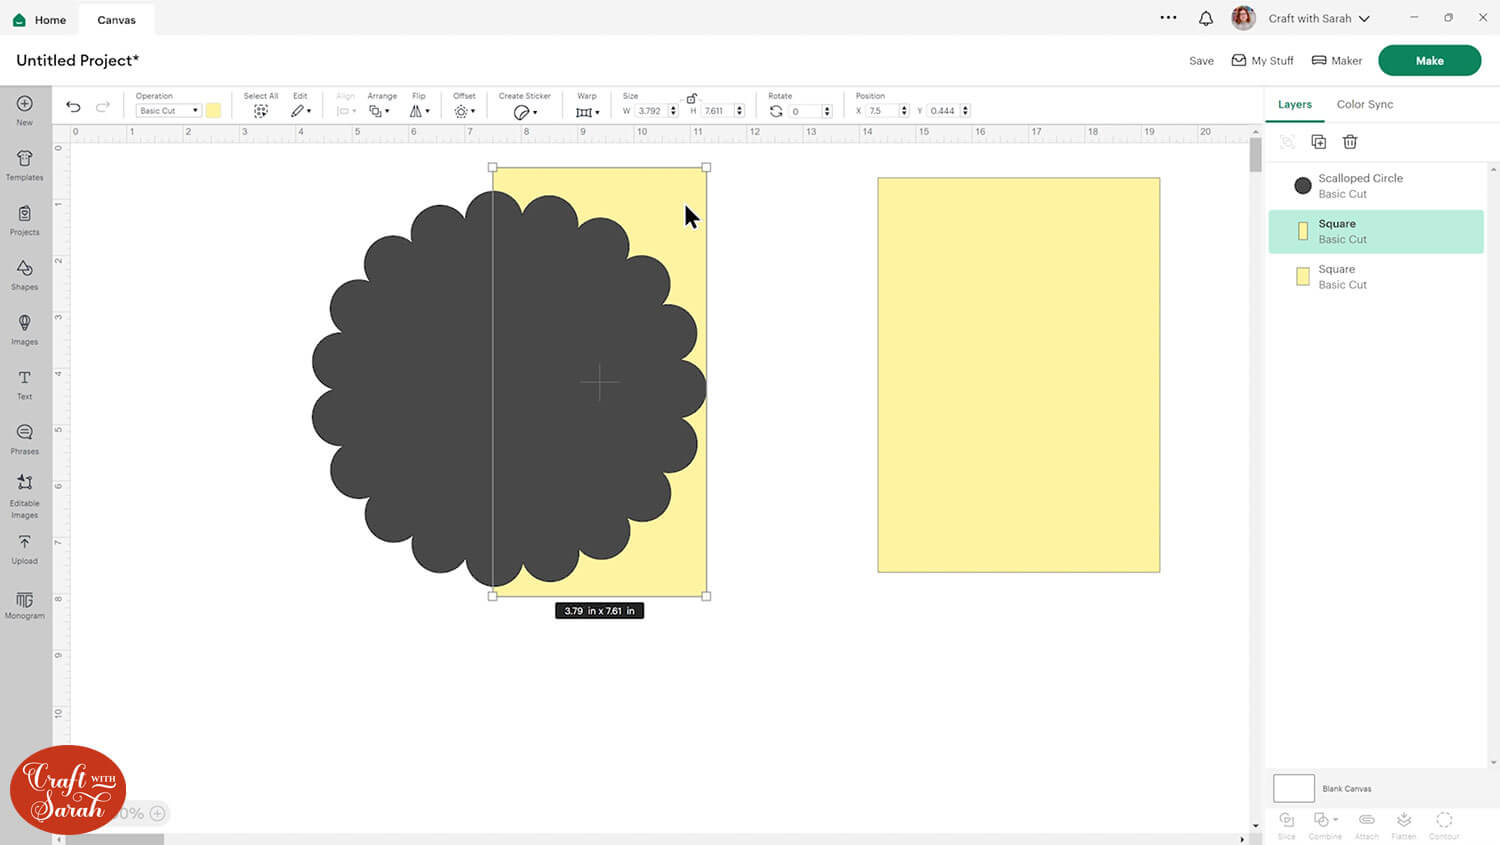Screen dimensions: 1500x845
Task: Delete layer with trash icon
Action: point(1350,142)
